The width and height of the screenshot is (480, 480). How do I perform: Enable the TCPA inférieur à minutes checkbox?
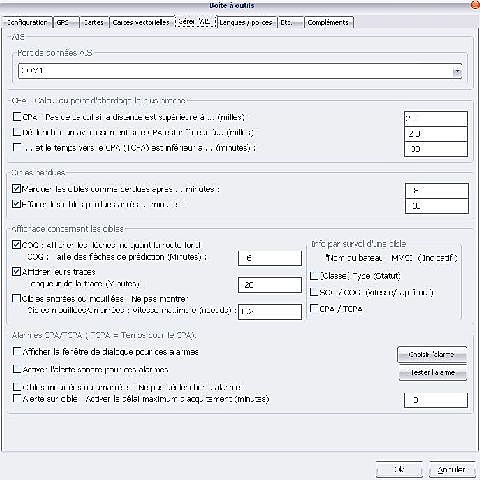pyautogui.click(x=17, y=147)
